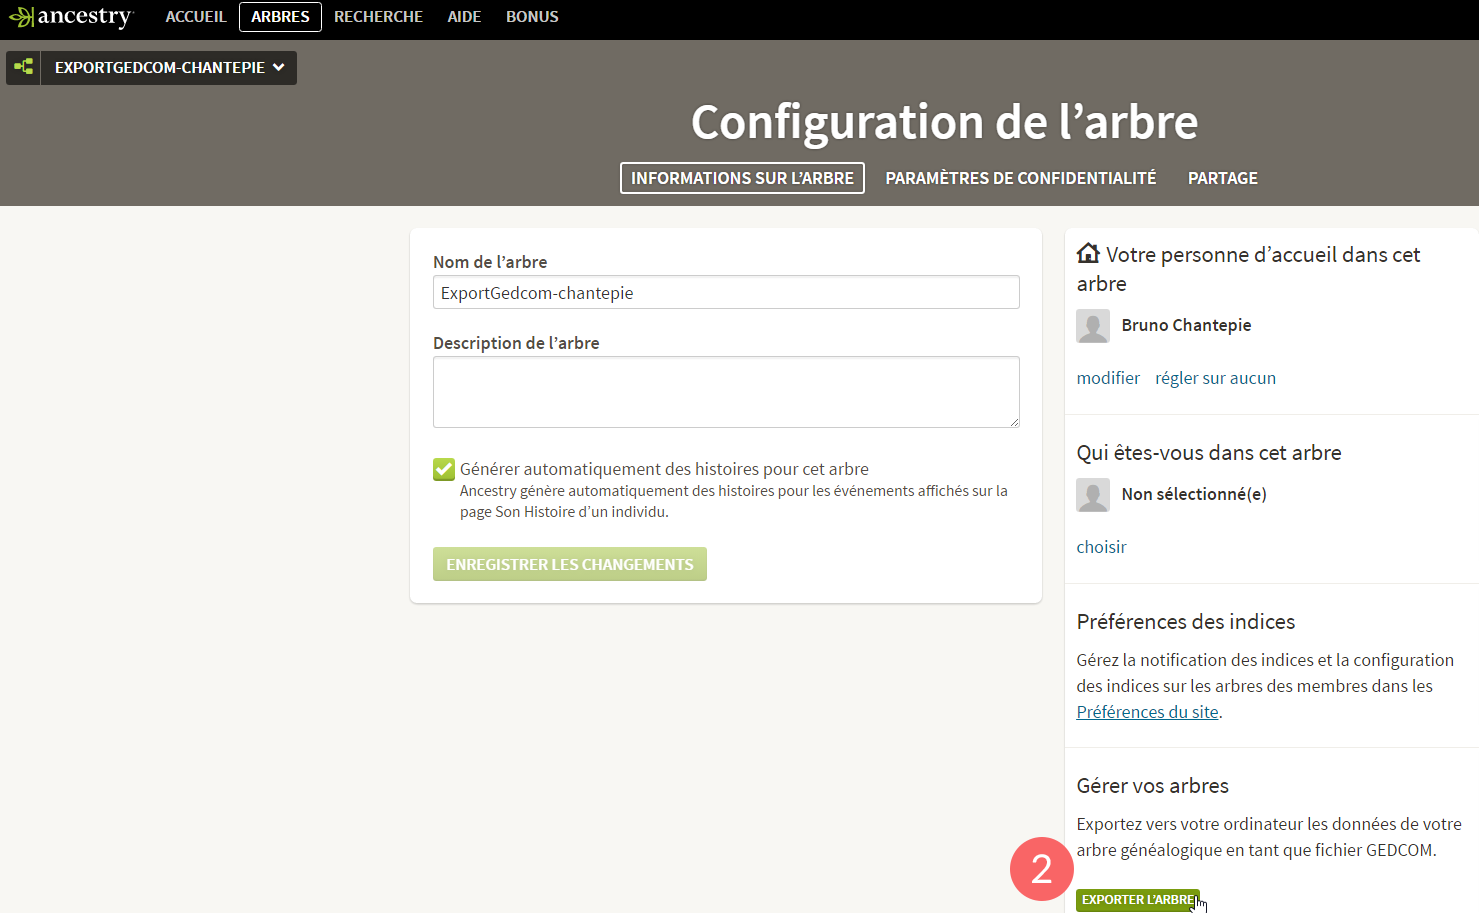
Task: Click the Nom de l'arbre text field
Action: coord(726,293)
